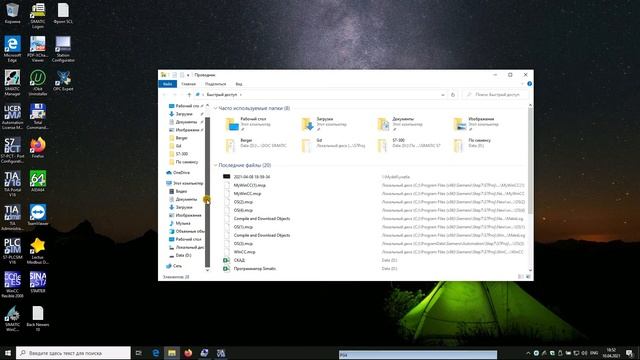Select Программатор Simatic recent file
Viewport: 640px width, 360px height.
tap(255, 269)
